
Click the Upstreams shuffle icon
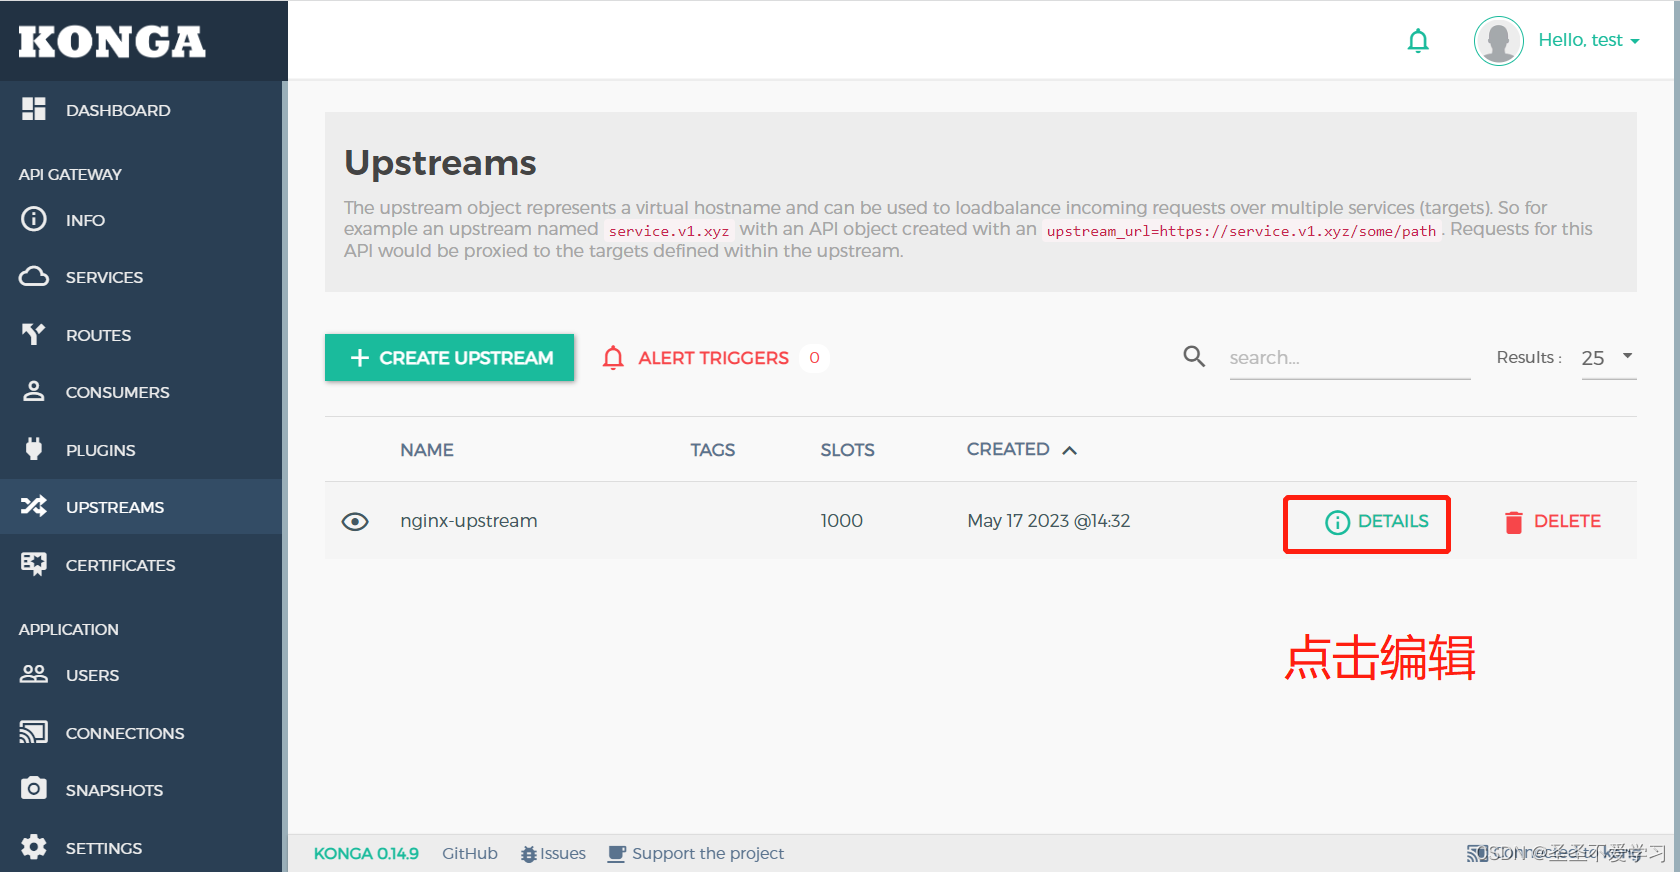(x=34, y=506)
